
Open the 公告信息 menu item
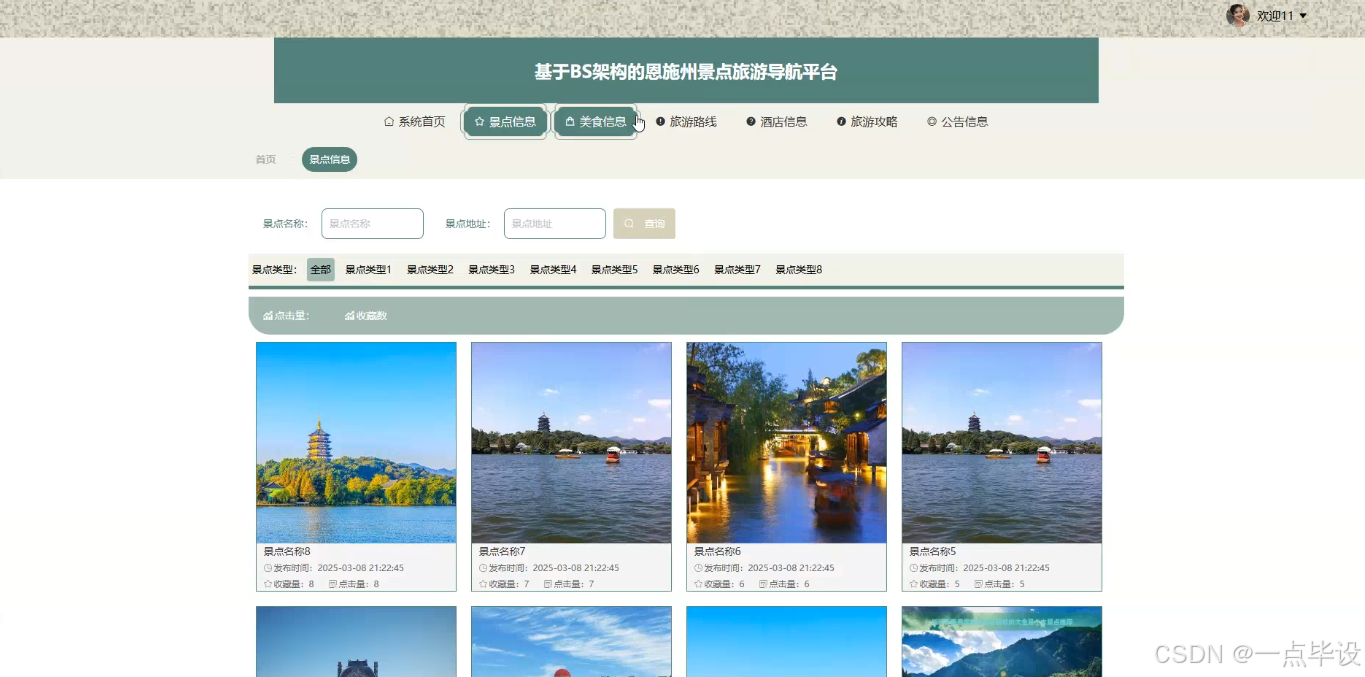(958, 122)
